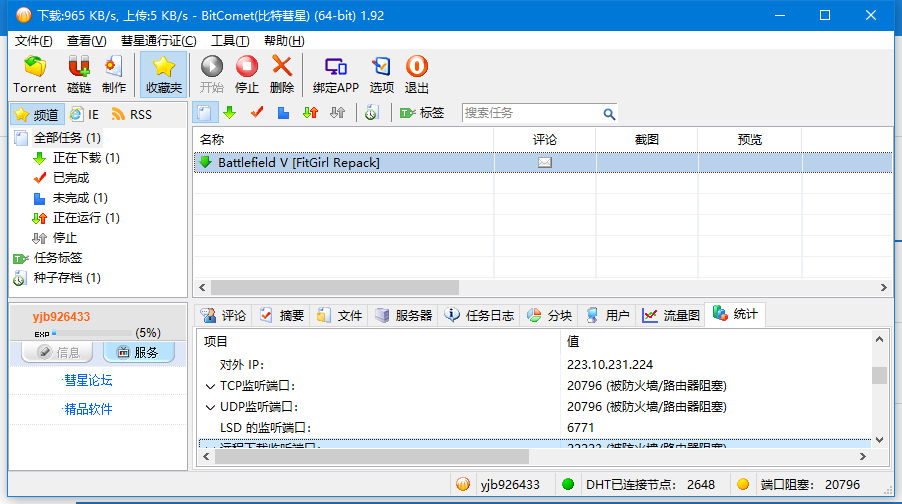The image size is (902, 504).
Task: Select 正在下载 (1) in the tree
Action: (x=86, y=158)
